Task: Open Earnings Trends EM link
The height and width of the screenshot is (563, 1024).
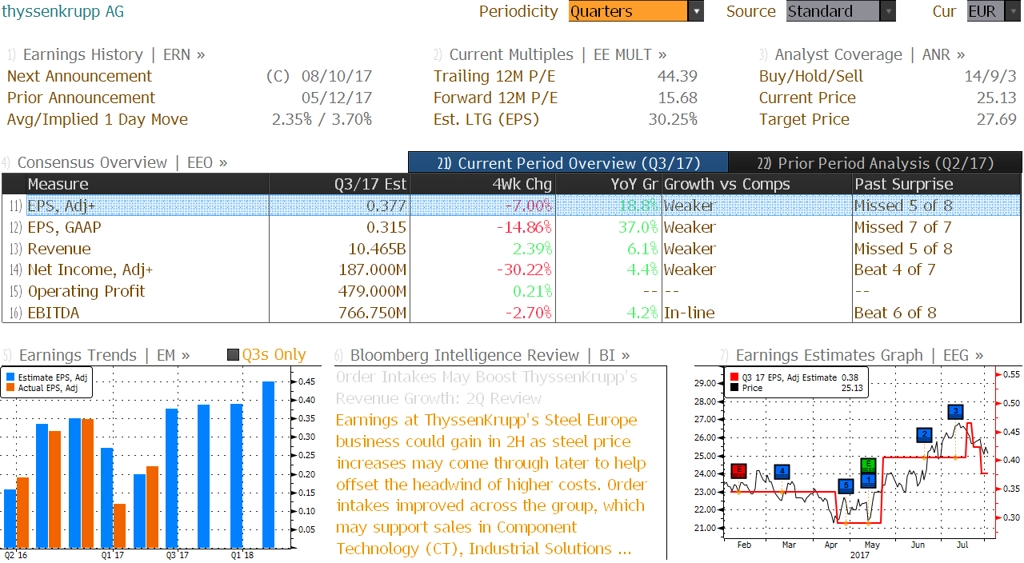Action: (104, 355)
